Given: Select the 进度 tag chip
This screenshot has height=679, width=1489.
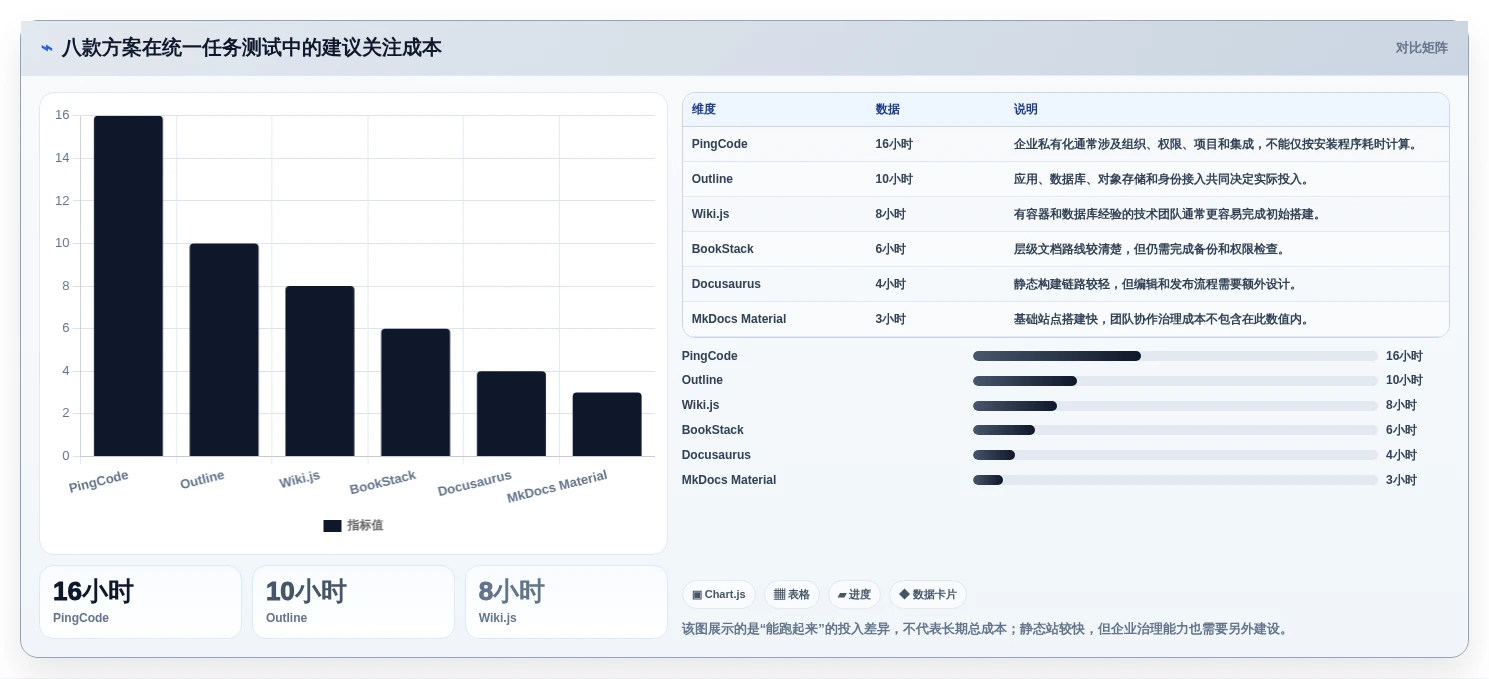Looking at the screenshot, I should pyautogui.click(x=854, y=594).
